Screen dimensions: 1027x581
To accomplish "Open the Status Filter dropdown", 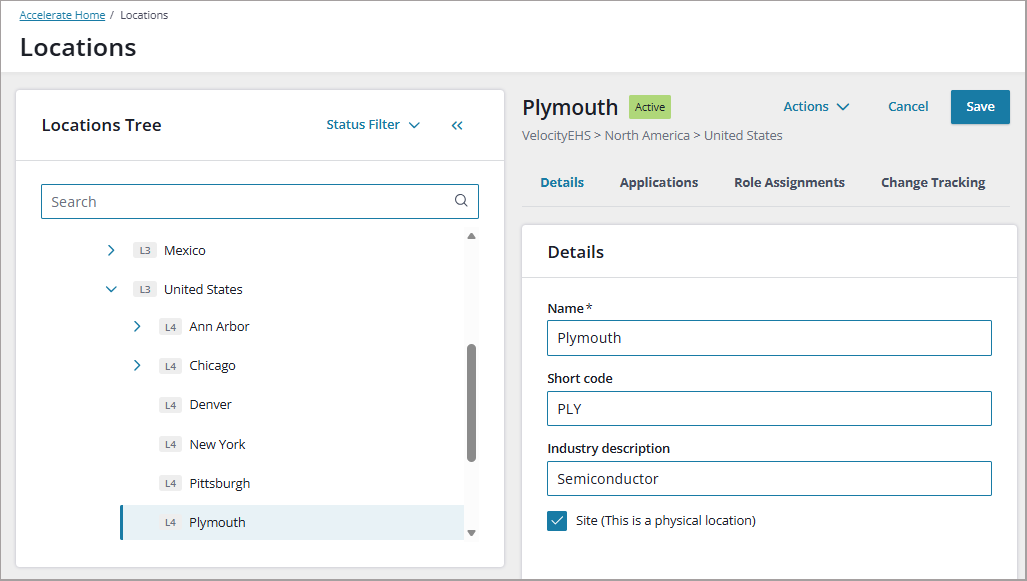I will tap(373, 124).
